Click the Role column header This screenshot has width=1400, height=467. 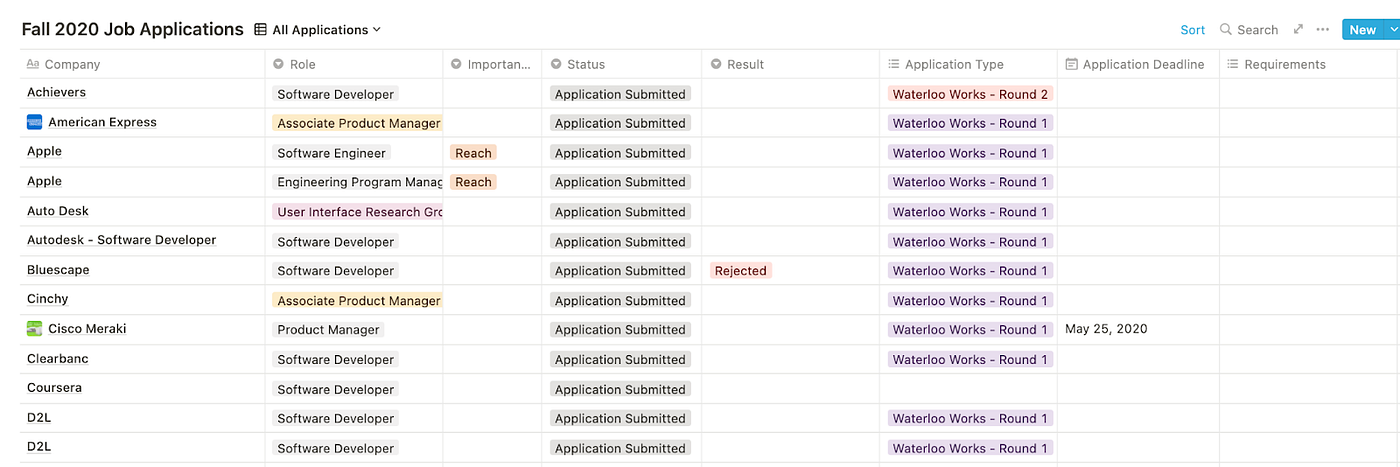(354, 64)
